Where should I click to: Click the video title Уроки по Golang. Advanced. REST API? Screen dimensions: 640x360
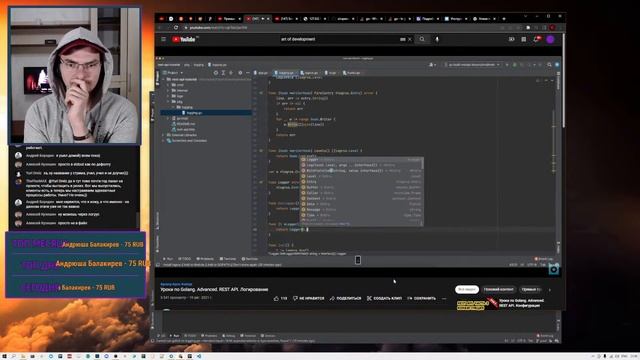point(214,289)
